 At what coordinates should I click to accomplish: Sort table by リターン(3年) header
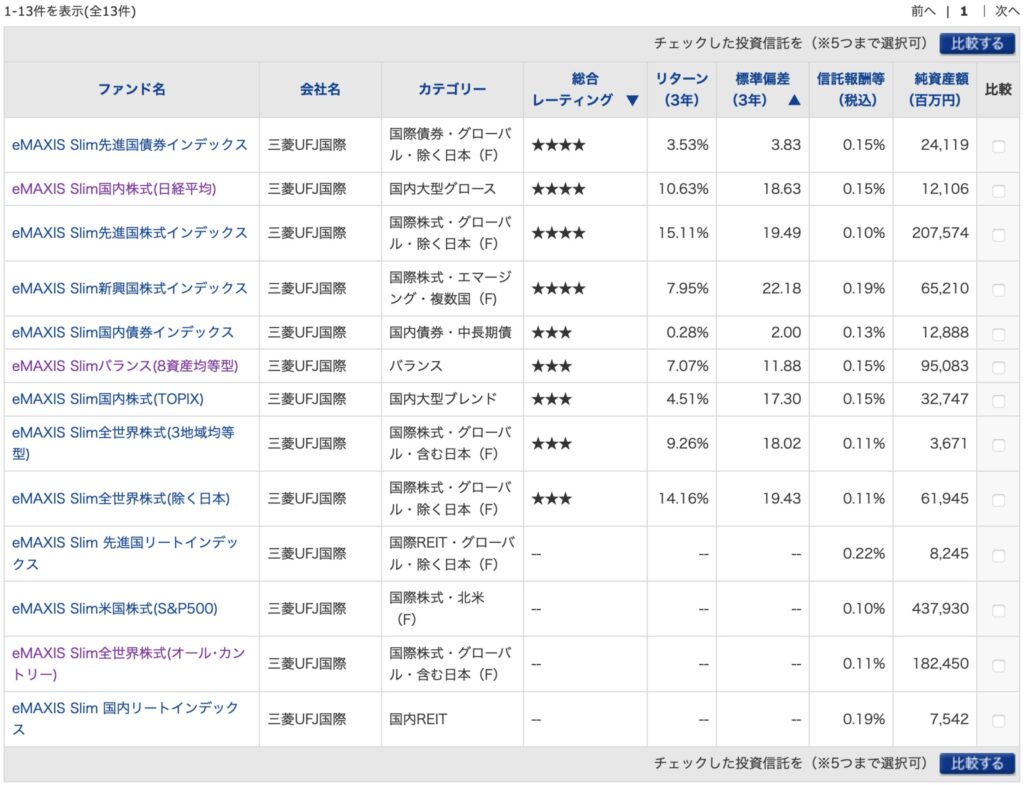pos(681,89)
